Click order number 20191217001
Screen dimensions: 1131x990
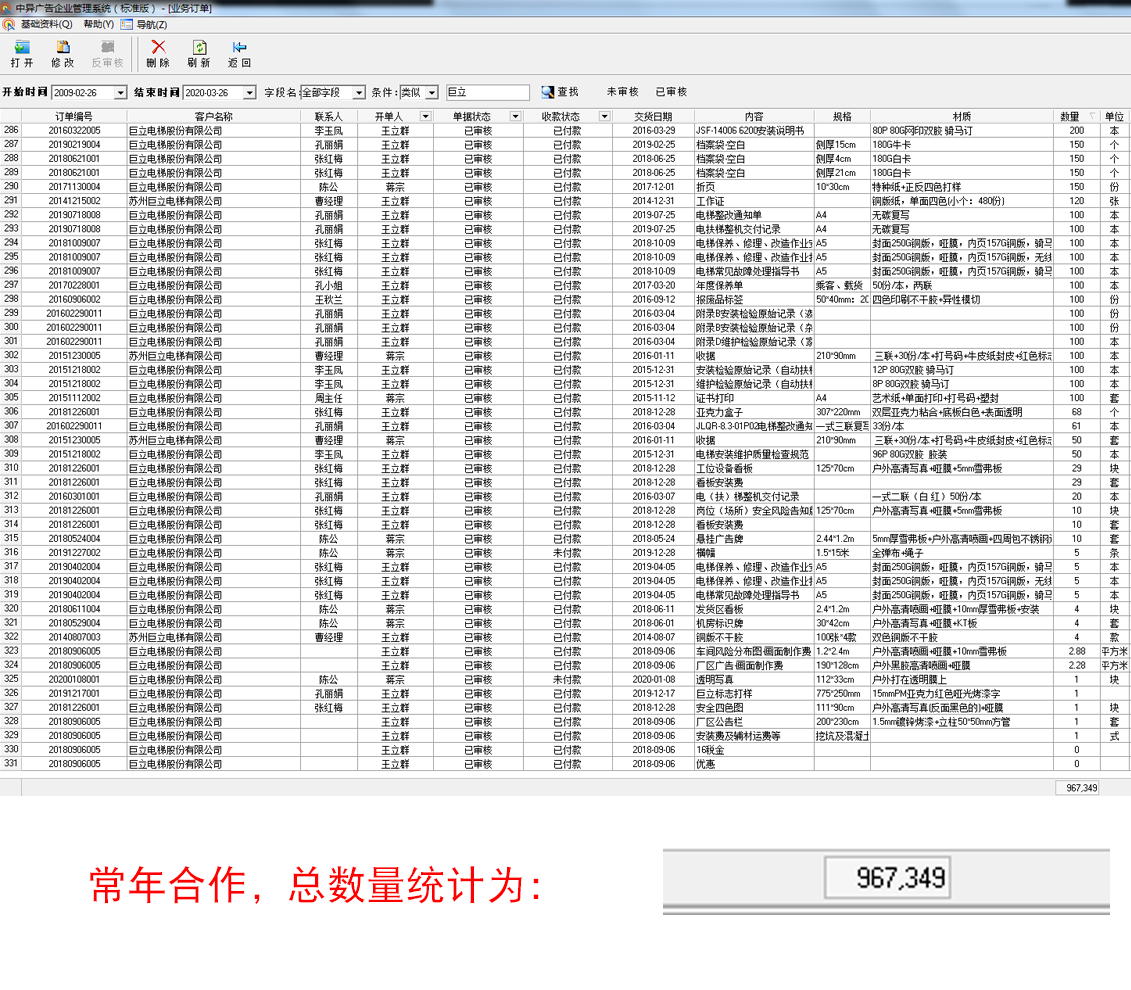74,694
